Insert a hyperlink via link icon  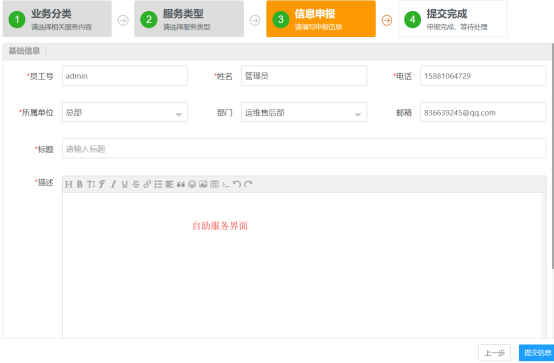click(147, 184)
